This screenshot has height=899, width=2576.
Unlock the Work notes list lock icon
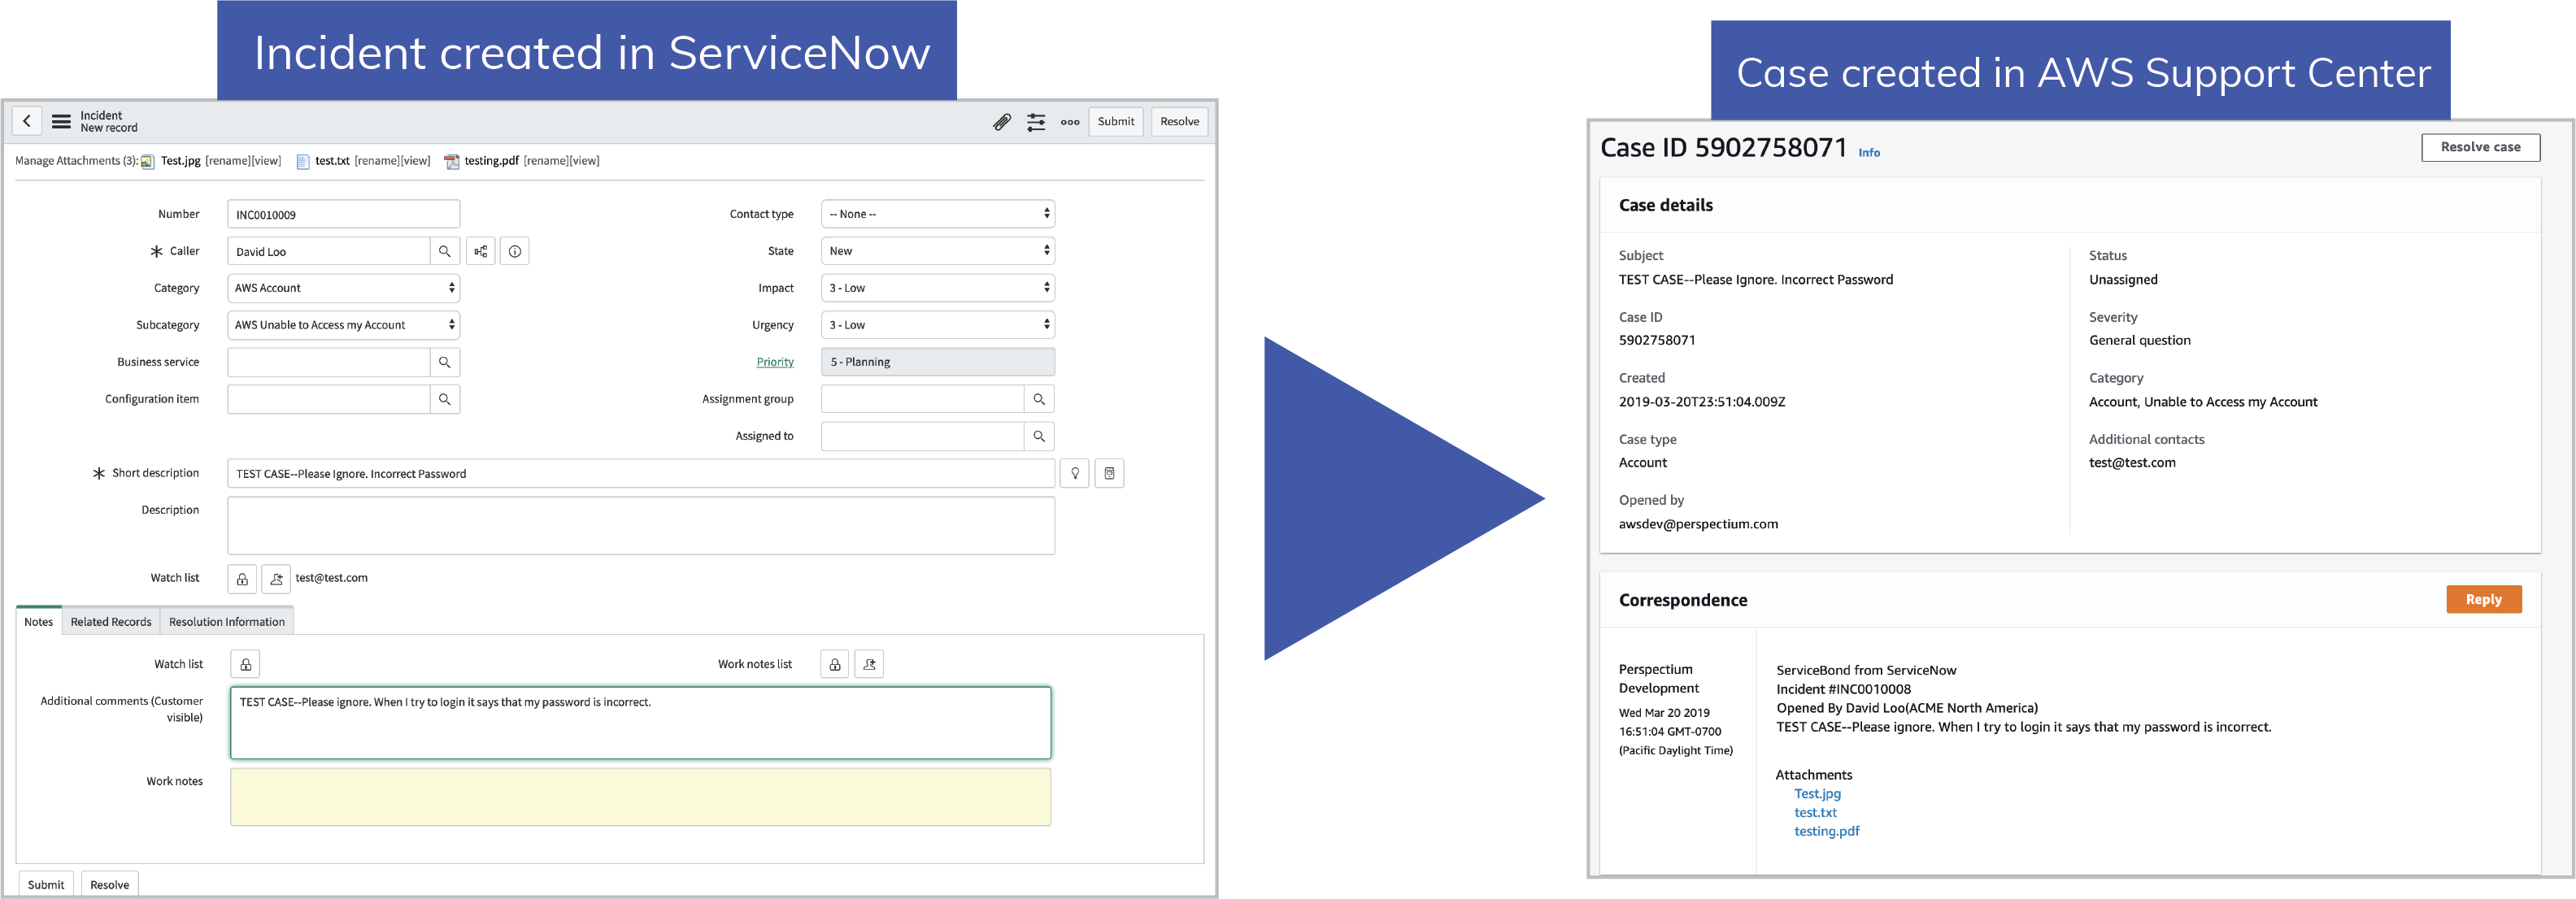(x=835, y=664)
